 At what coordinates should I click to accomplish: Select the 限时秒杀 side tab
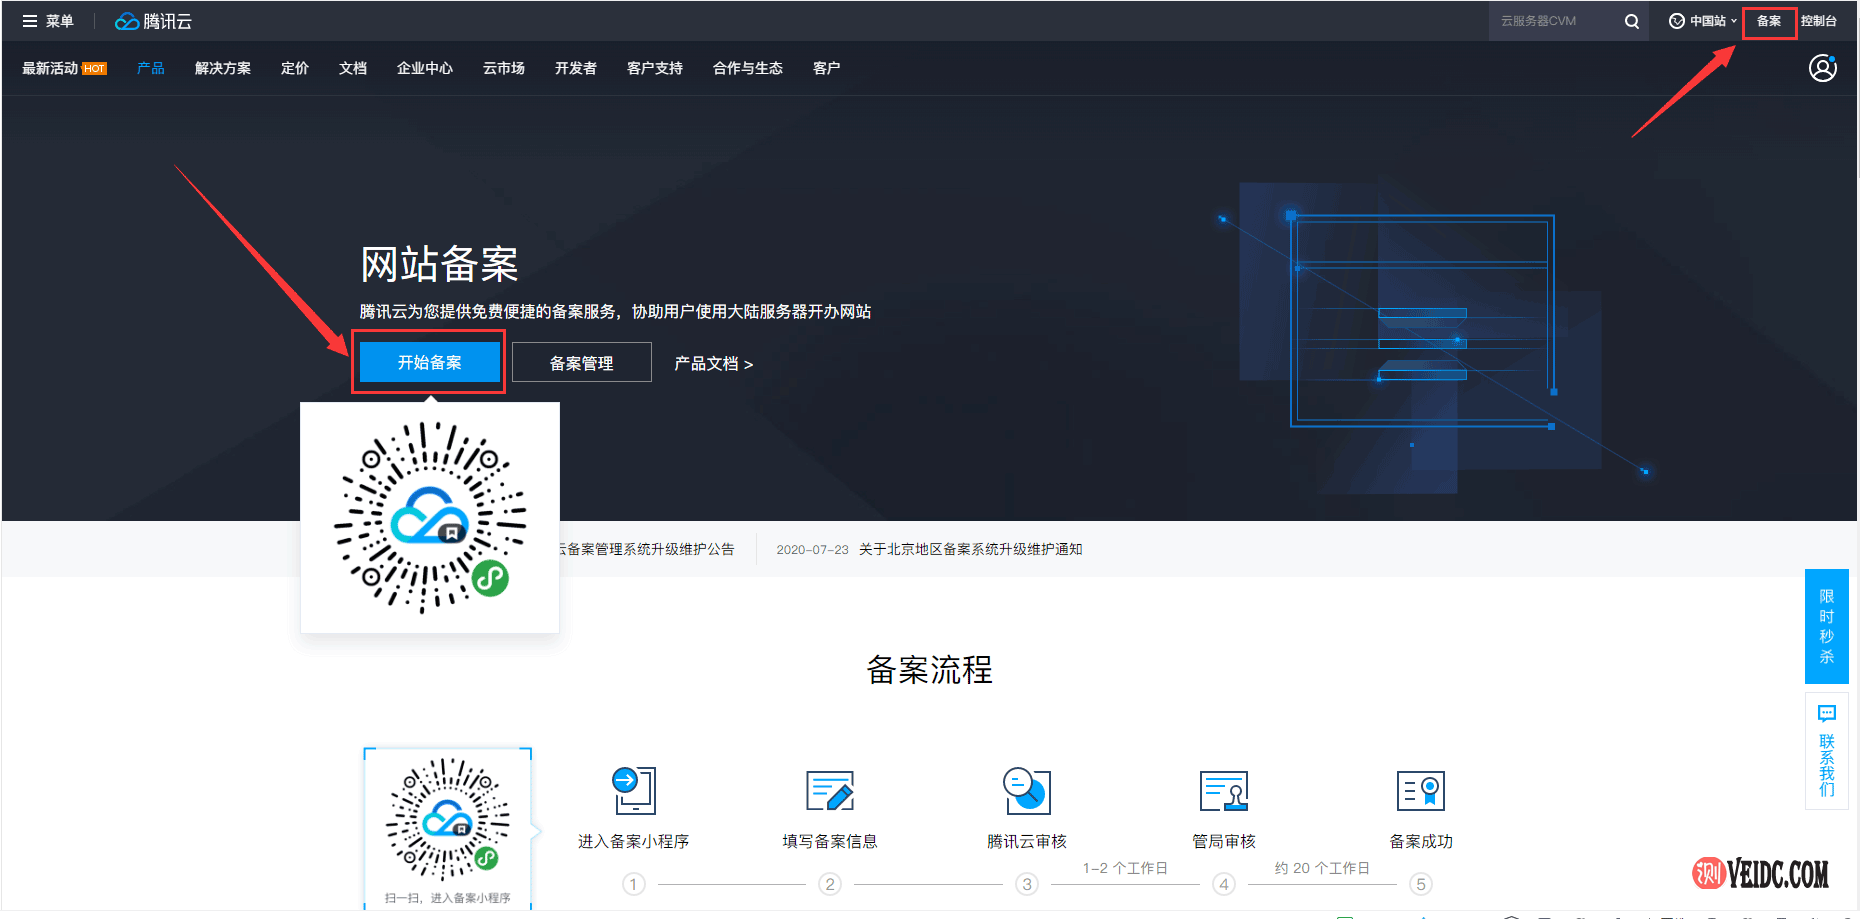coord(1827,627)
